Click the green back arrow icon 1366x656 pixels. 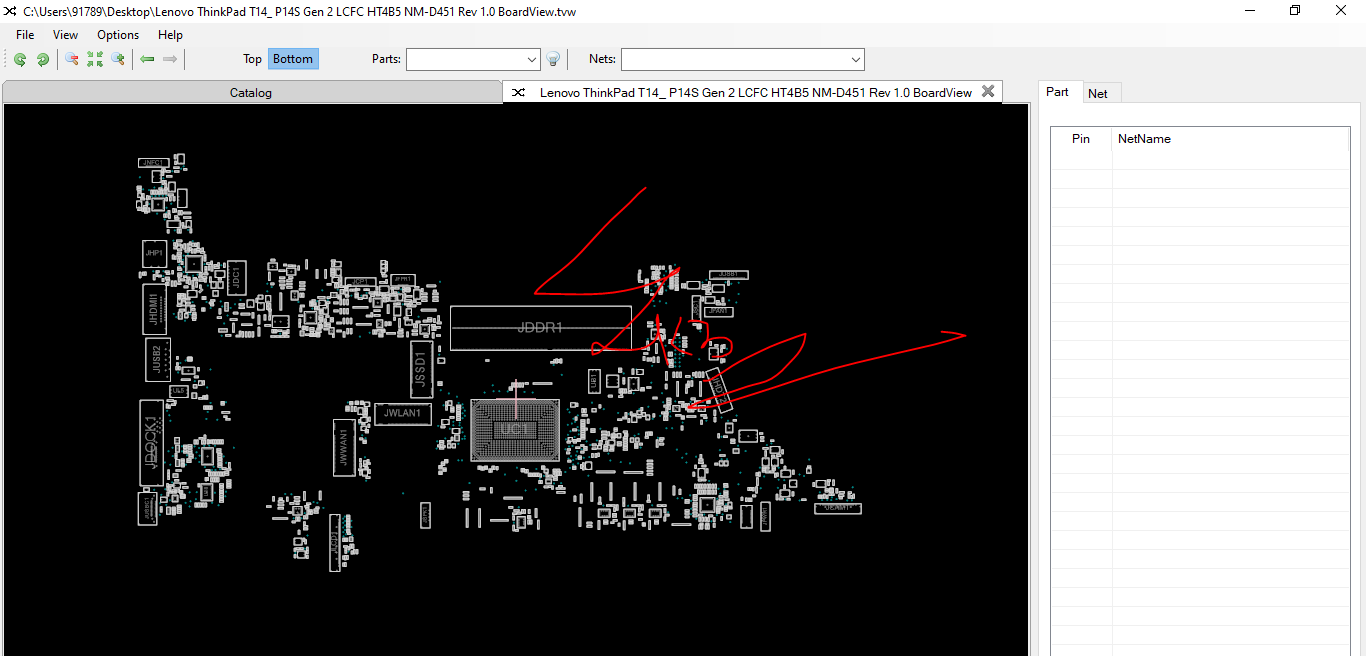tap(147, 59)
